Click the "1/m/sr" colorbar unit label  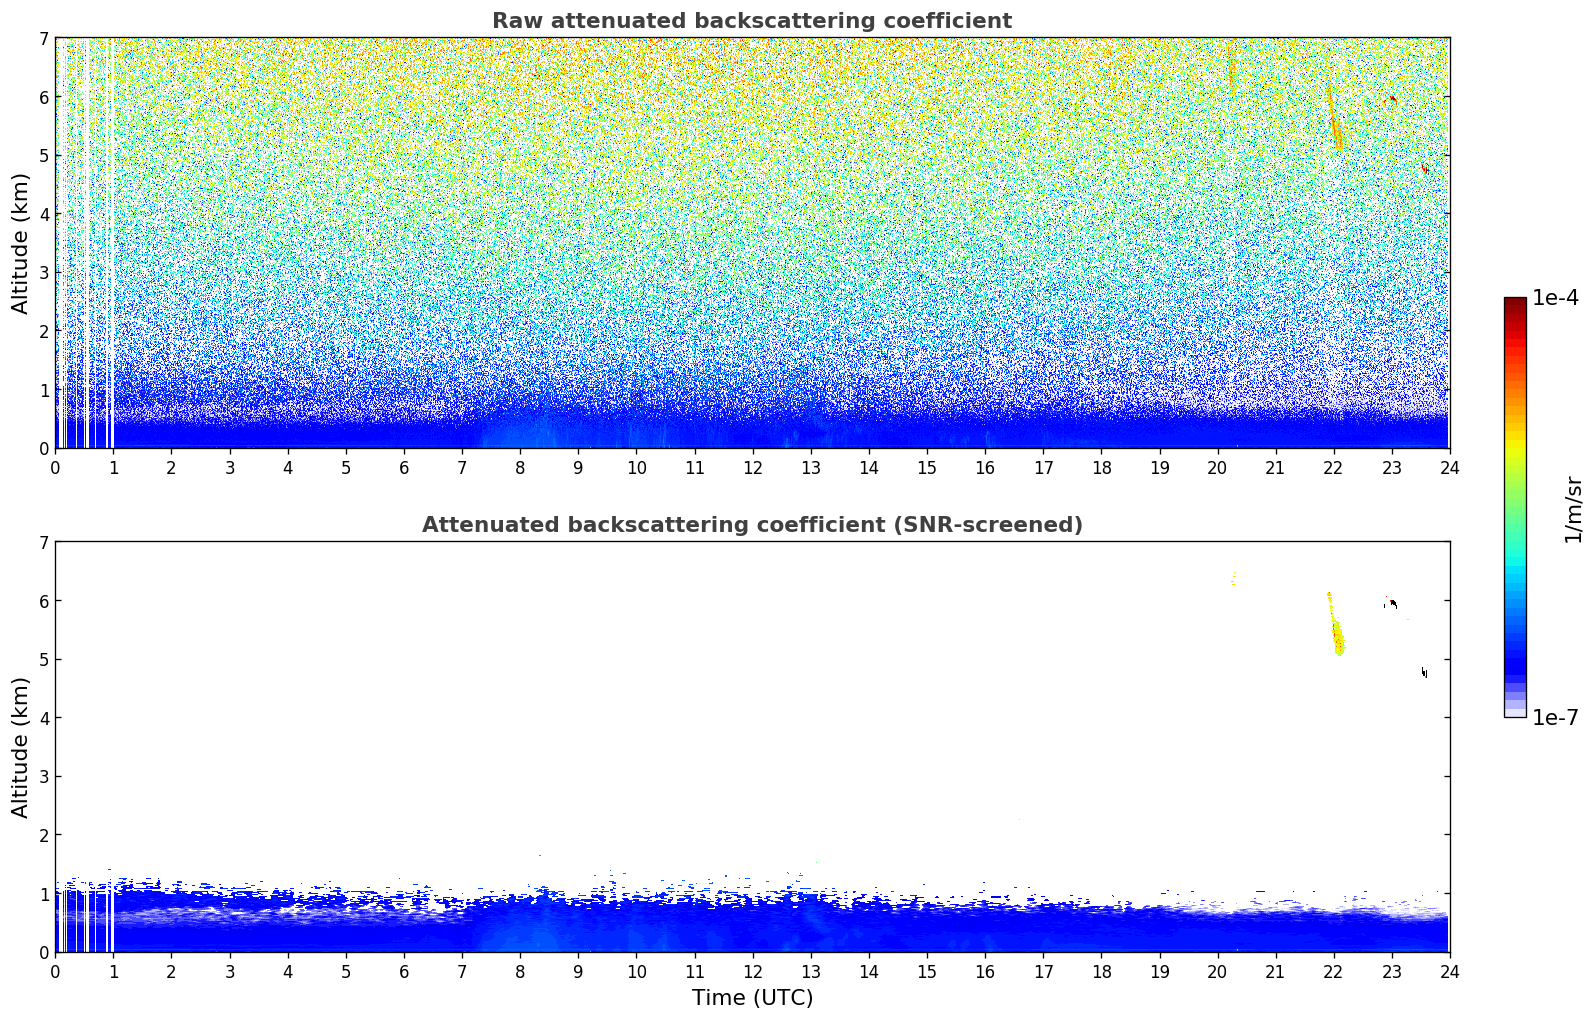click(x=1573, y=508)
